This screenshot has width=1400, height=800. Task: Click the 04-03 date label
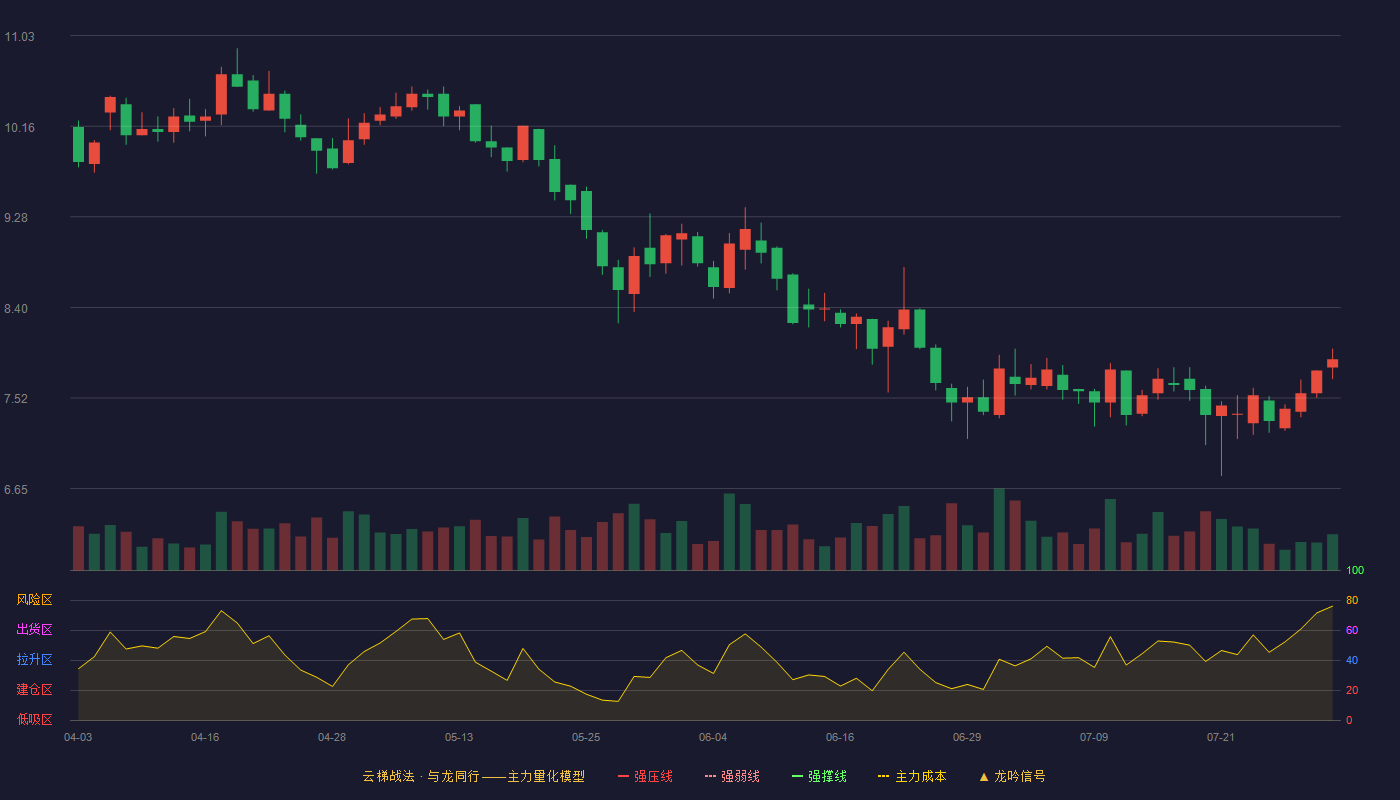78,737
